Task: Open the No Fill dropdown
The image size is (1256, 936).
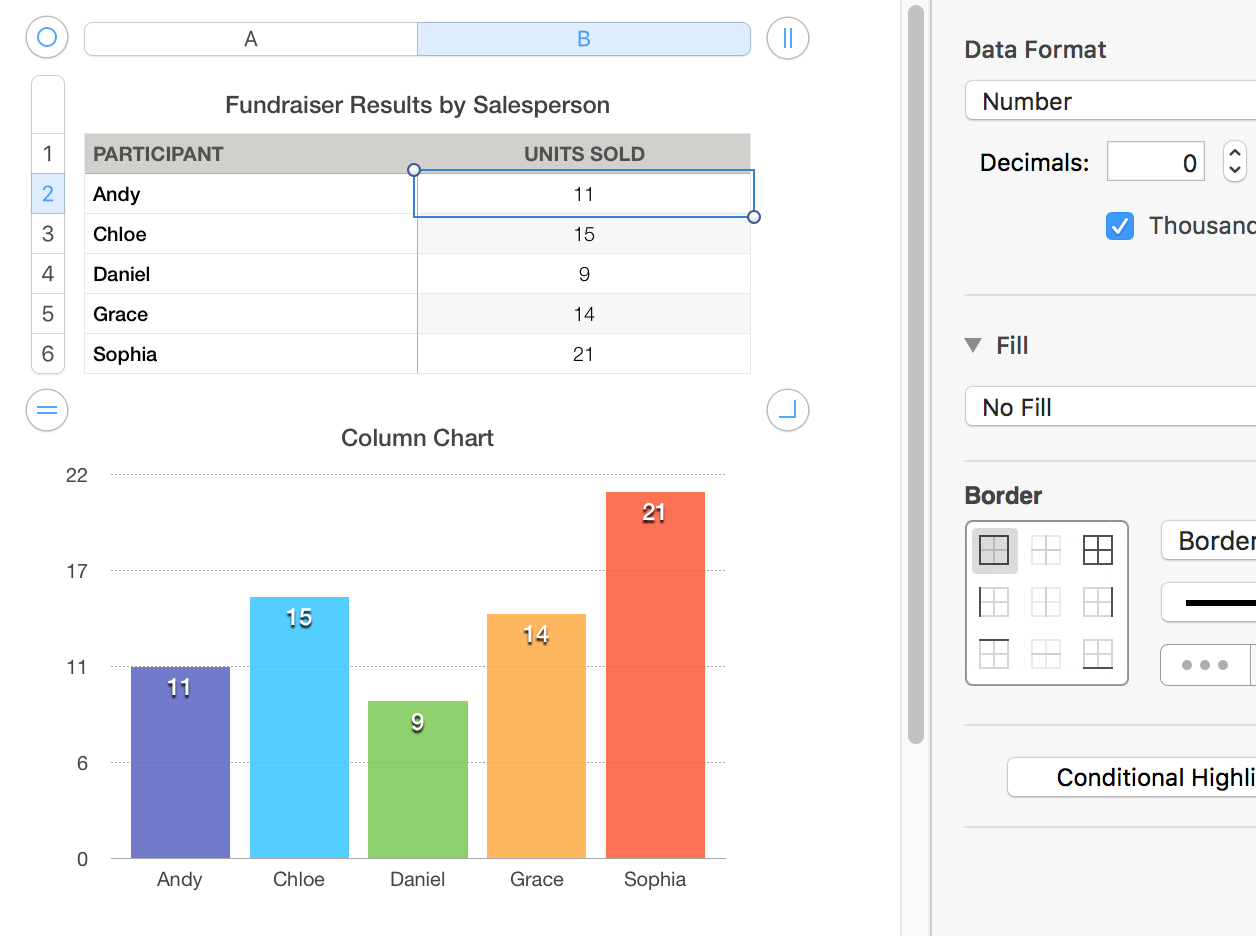Action: [x=1110, y=408]
